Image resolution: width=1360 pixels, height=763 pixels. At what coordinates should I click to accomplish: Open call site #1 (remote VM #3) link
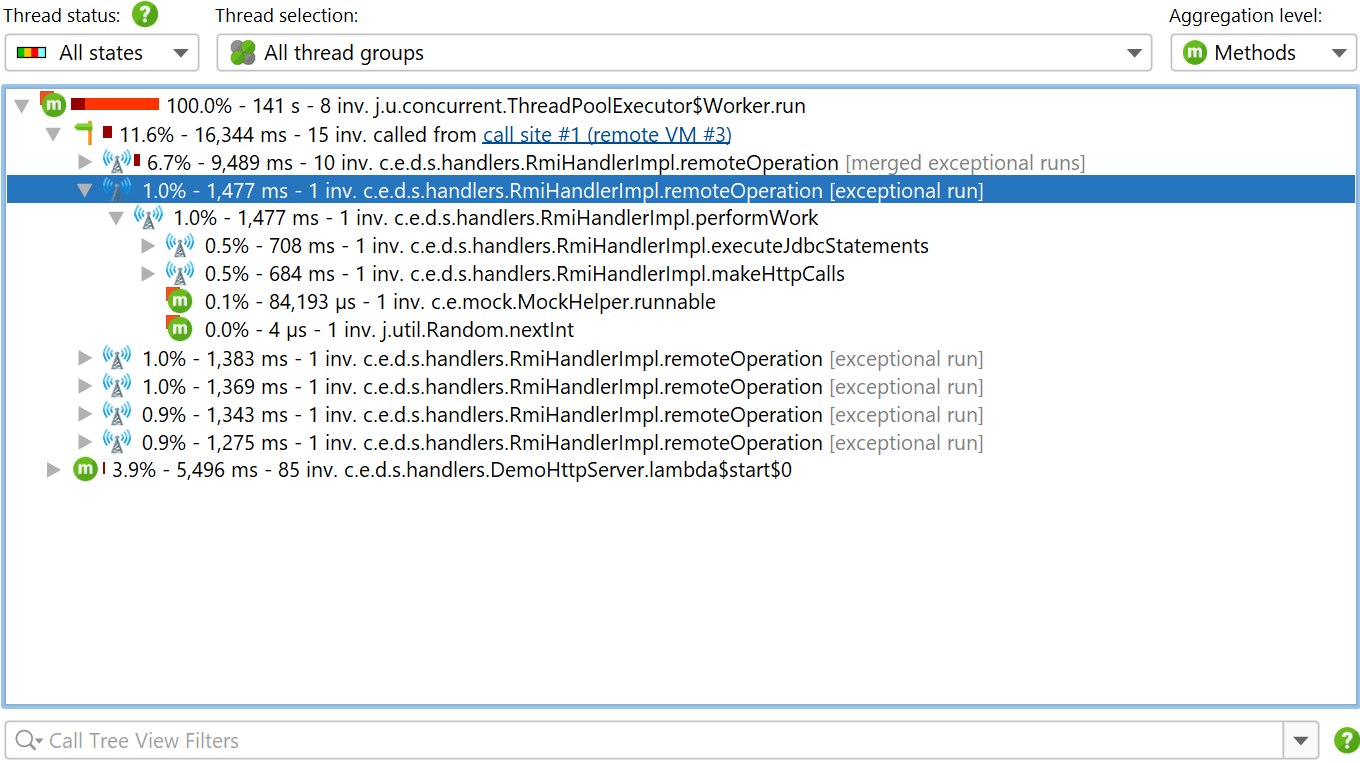coord(607,134)
